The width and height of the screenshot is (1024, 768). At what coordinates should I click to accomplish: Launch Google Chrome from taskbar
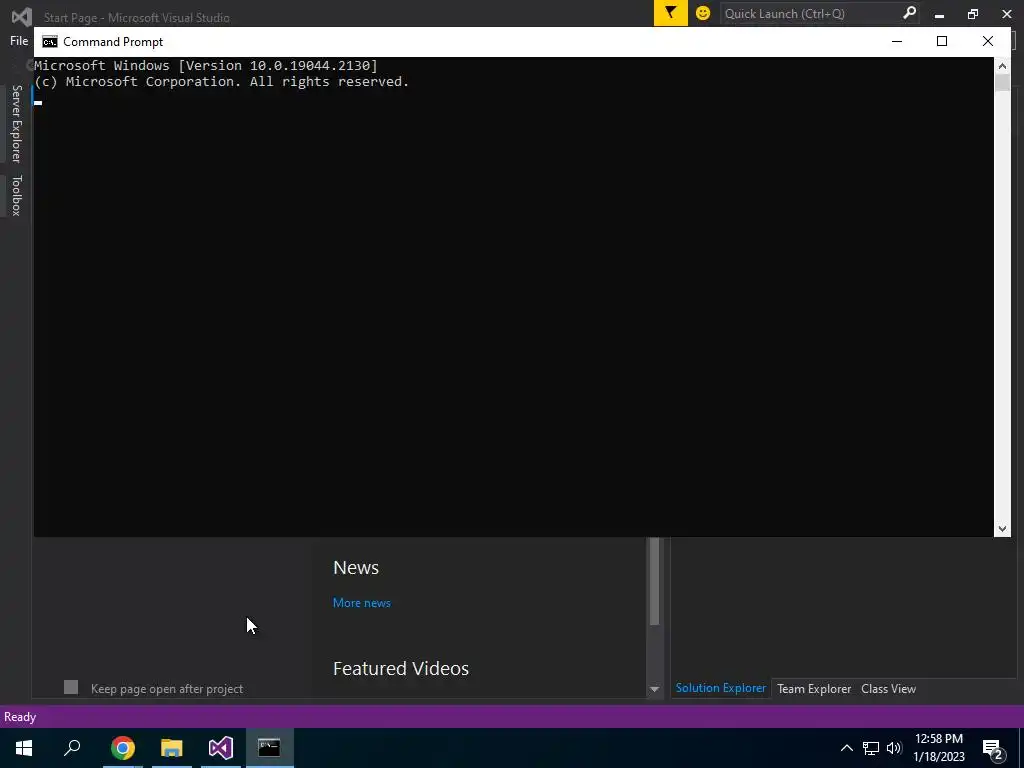122,748
